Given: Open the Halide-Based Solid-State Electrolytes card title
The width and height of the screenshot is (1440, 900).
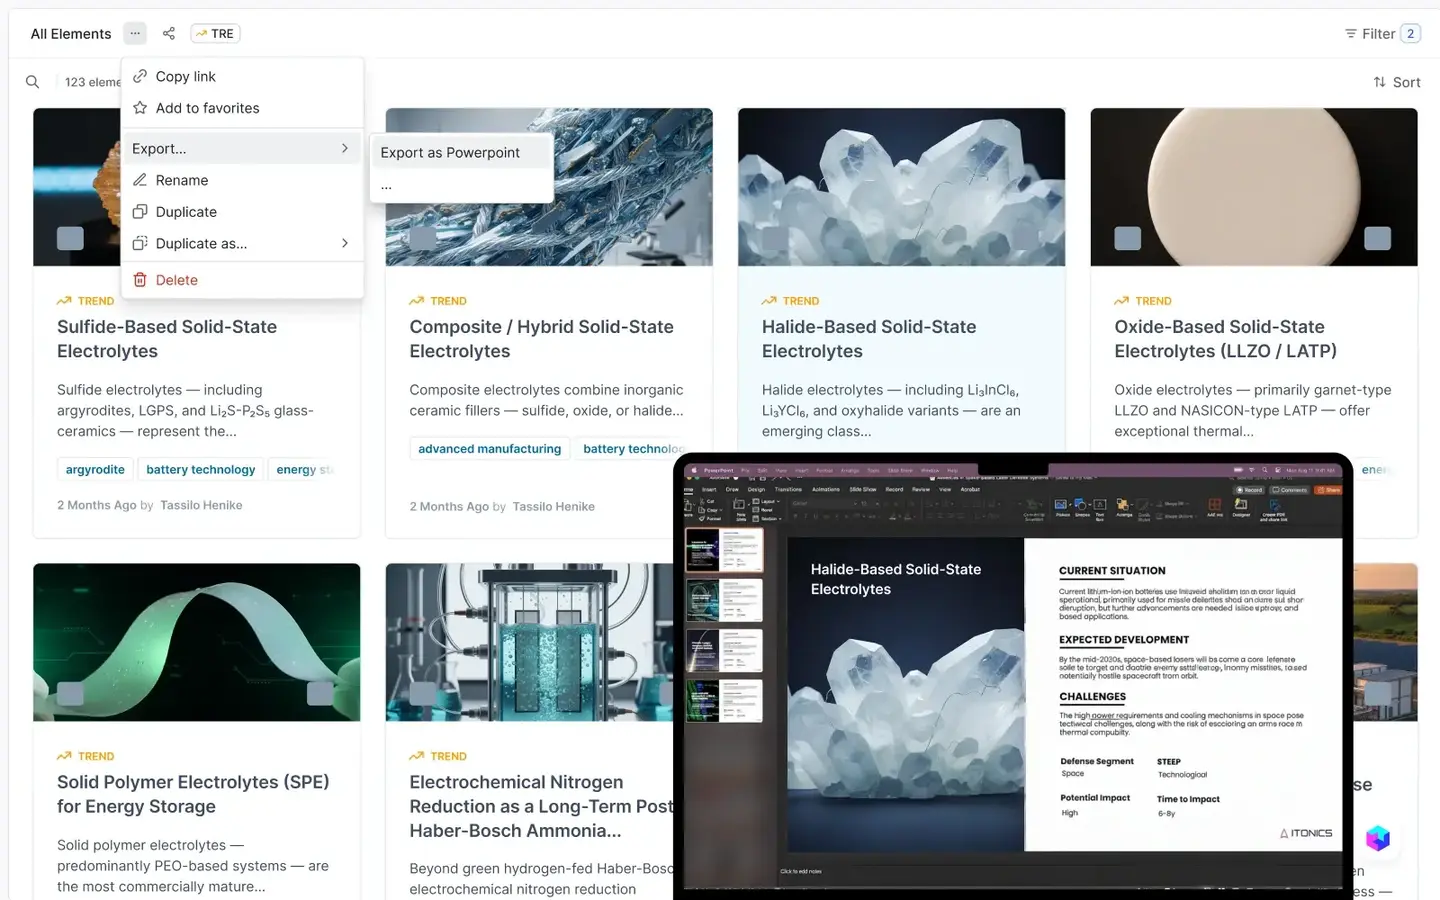Looking at the screenshot, I should point(869,339).
